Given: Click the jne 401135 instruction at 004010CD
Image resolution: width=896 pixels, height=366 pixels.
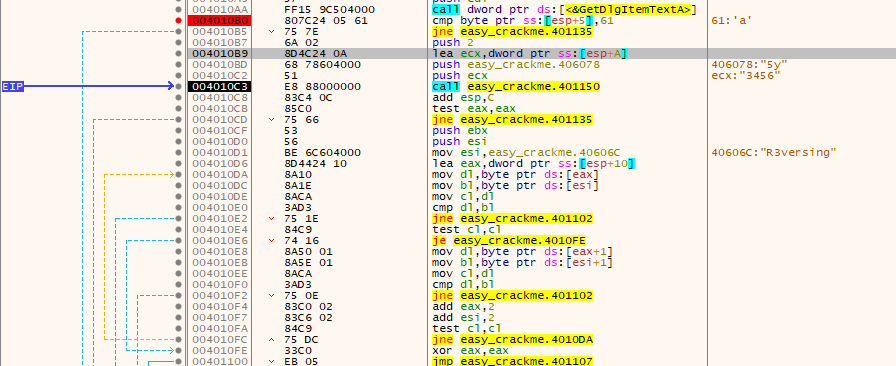Looking at the screenshot, I should tap(513, 120).
